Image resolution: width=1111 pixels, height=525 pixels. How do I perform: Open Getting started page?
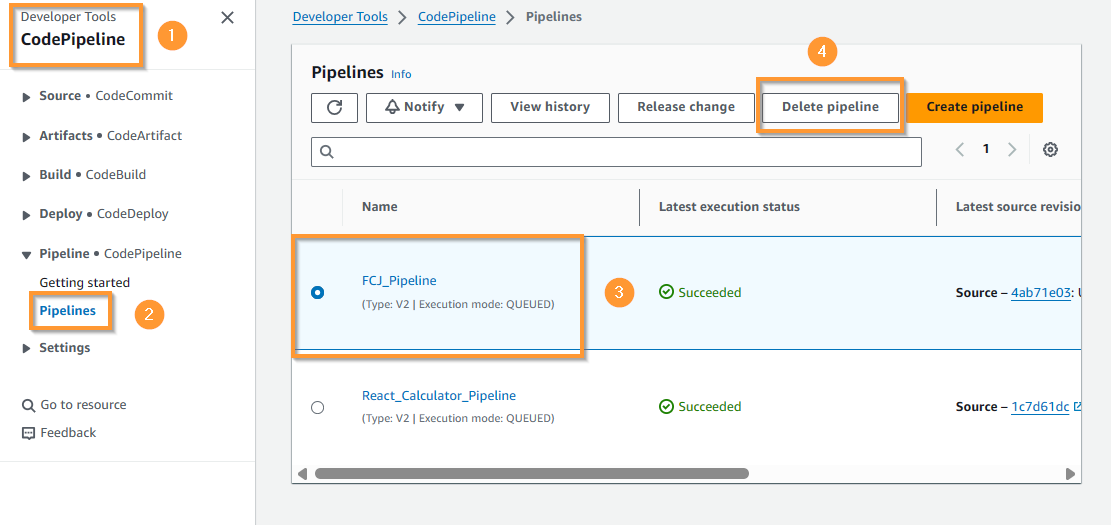coord(84,283)
